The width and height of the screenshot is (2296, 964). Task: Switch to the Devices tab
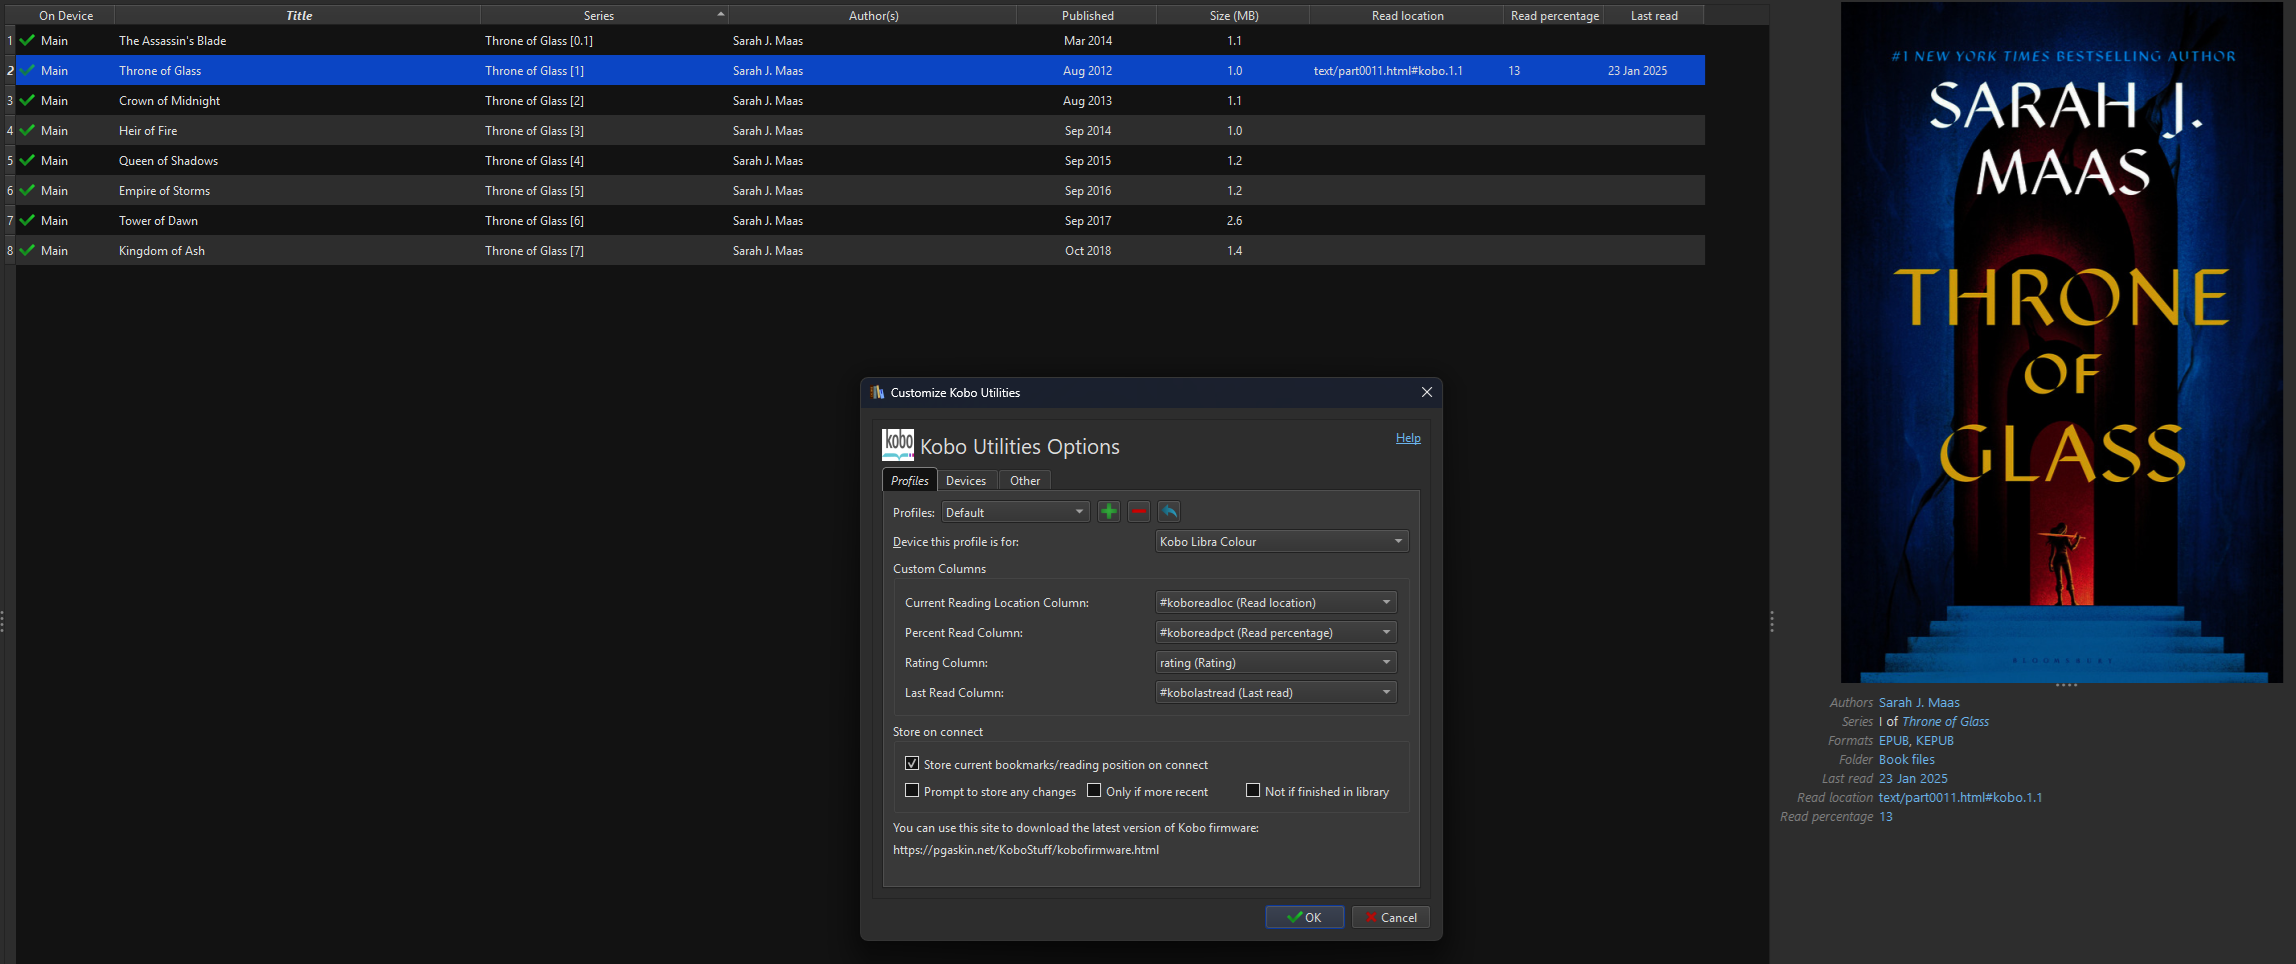(x=966, y=481)
